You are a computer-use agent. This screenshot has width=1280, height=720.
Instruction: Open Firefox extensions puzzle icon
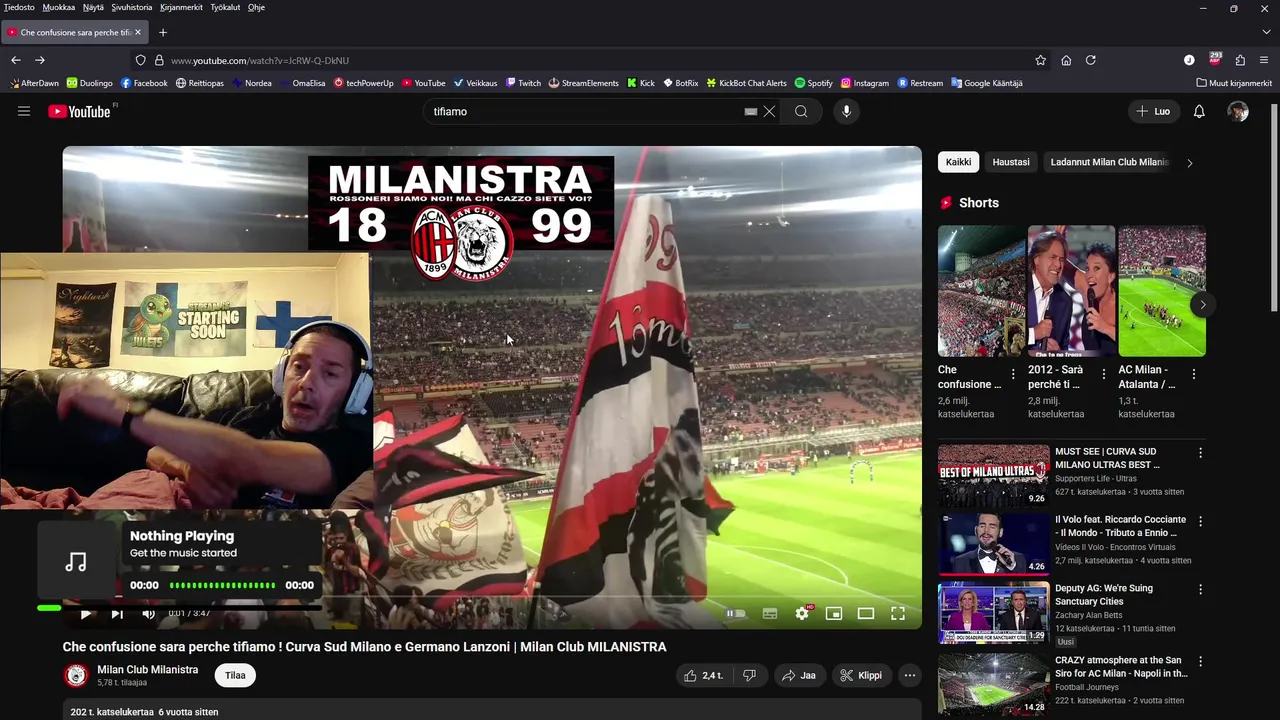(x=1240, y=60)
